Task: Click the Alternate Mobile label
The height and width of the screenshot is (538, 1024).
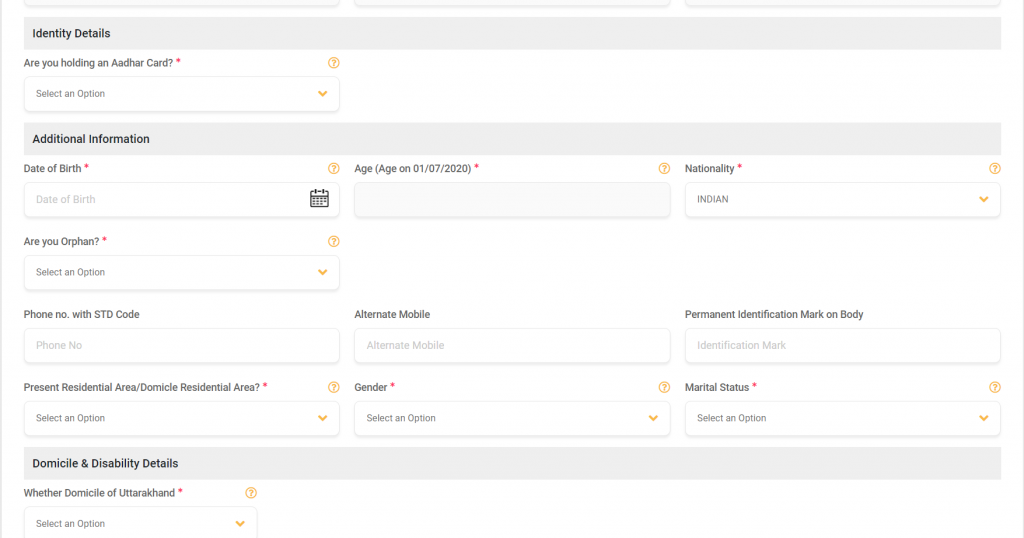Action: pyautogui.click(x=392, y=314)
